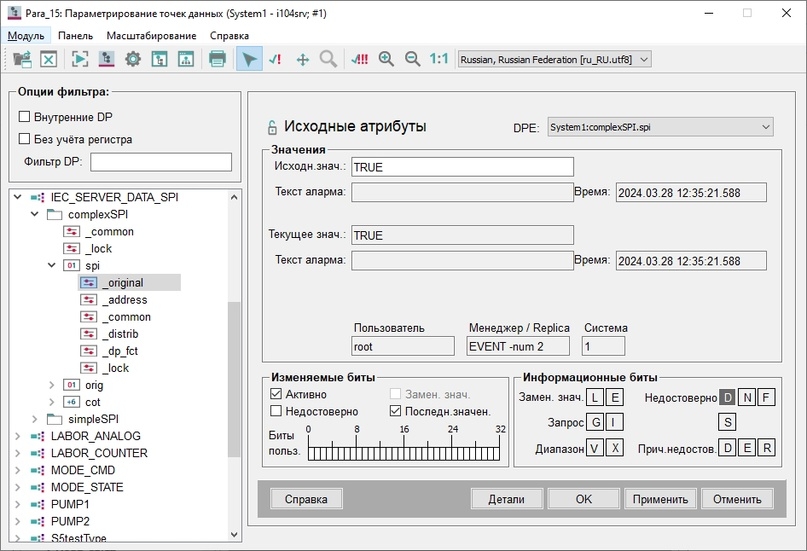Viewport: 807px width, 551px height.
Task: Click the X close-panel toolbar icon
Action: click(48, 59)
